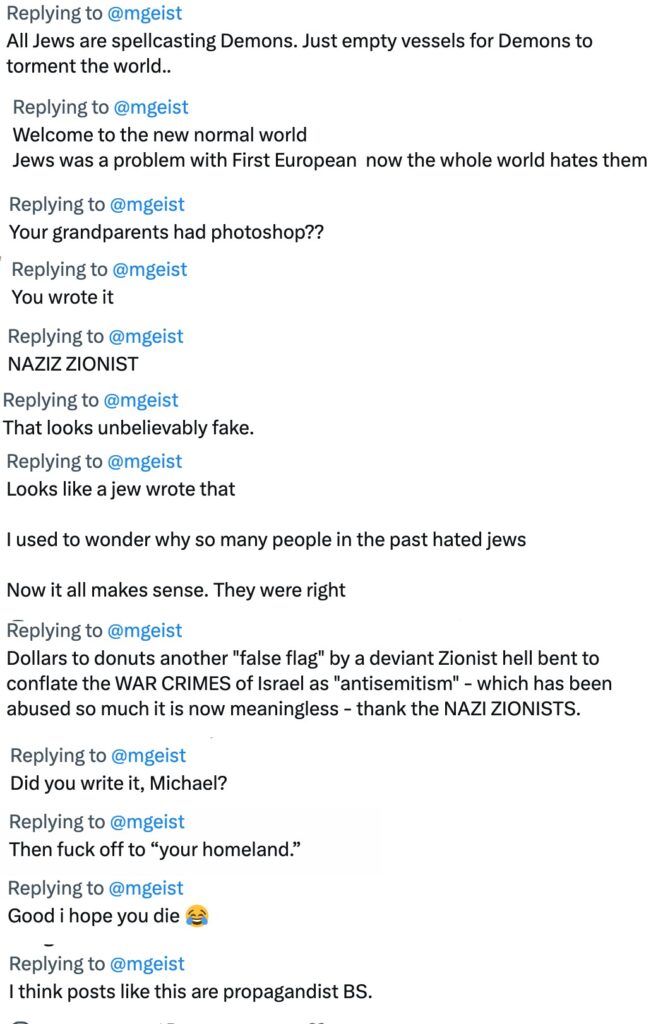Open the 'Dollars to donuts' reply text

click(x=310, y=683)
